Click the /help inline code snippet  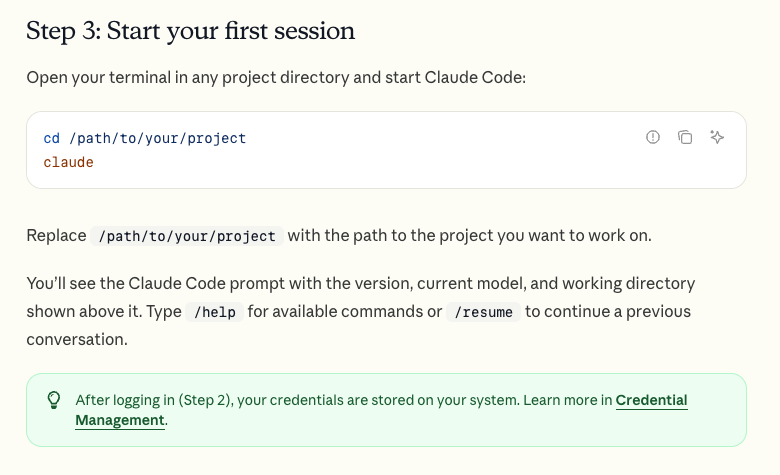click(x=214, y=312)
